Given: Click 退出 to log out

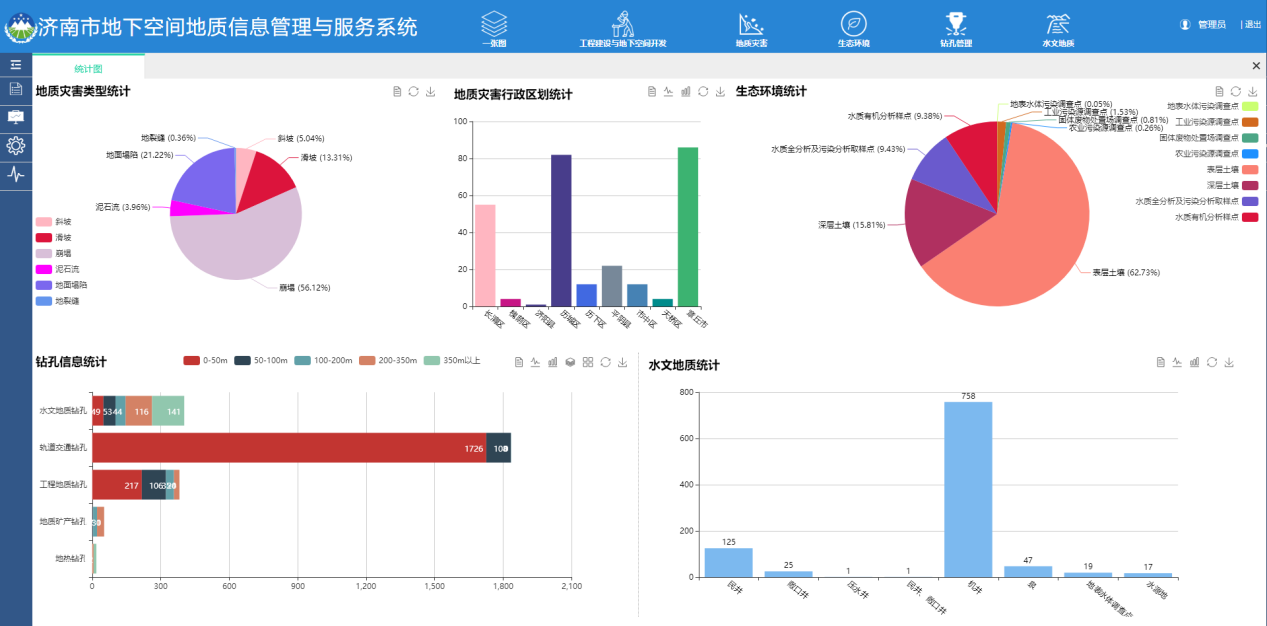Looking at the screenshot, I should (1252, 25).
